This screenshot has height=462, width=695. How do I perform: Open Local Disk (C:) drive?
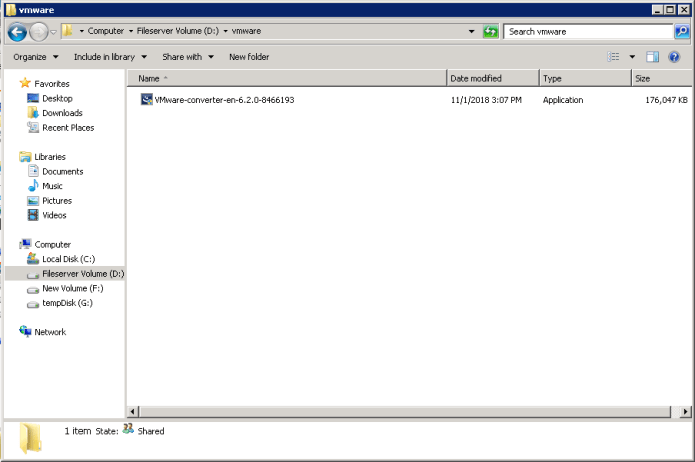tap(68, 259)
